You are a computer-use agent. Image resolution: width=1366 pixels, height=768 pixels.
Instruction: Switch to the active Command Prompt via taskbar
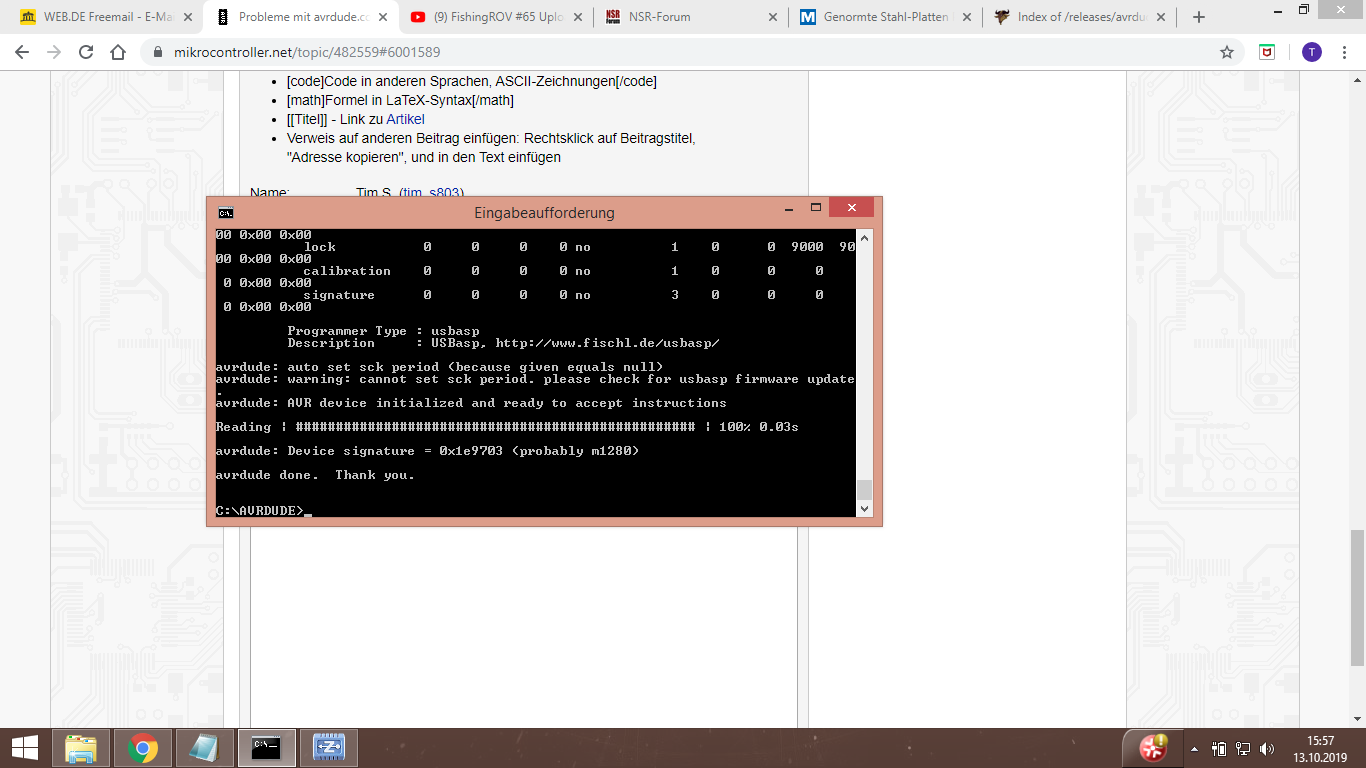click(266, 747)
